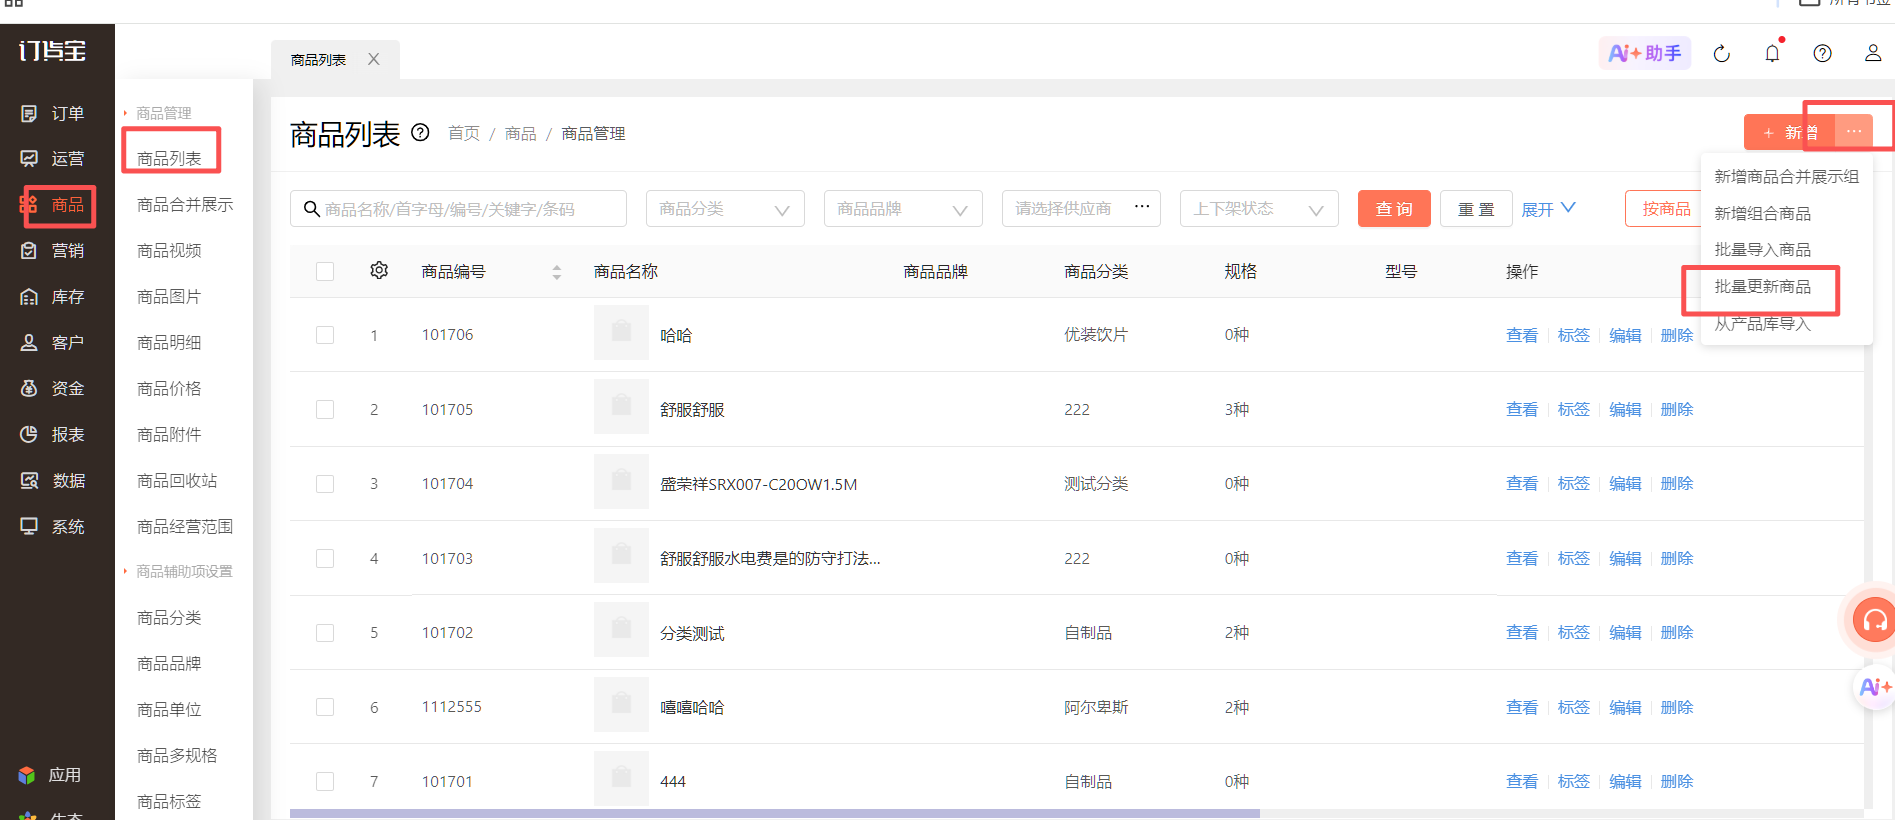Open notifications bell icon
Viewport: 1895px width, 820px height.
pos(1772,53)
